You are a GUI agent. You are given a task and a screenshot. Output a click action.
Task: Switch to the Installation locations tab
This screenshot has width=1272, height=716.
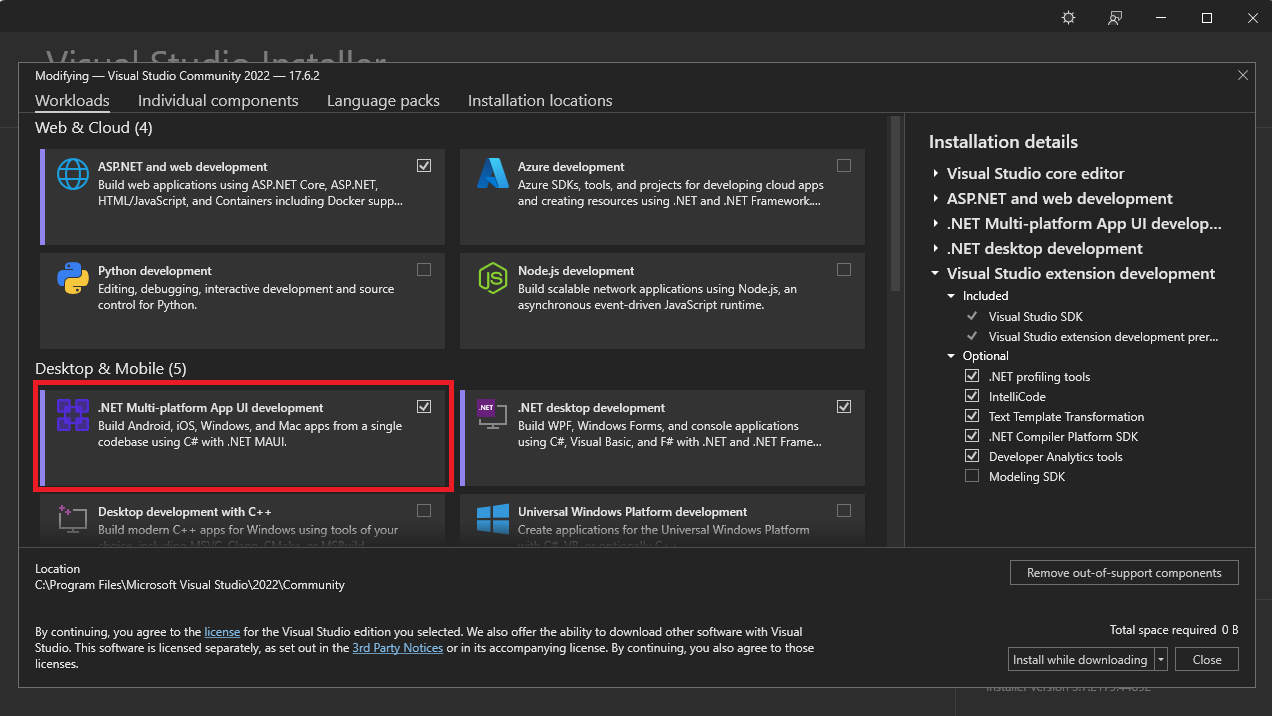click(x=540, y=101)
